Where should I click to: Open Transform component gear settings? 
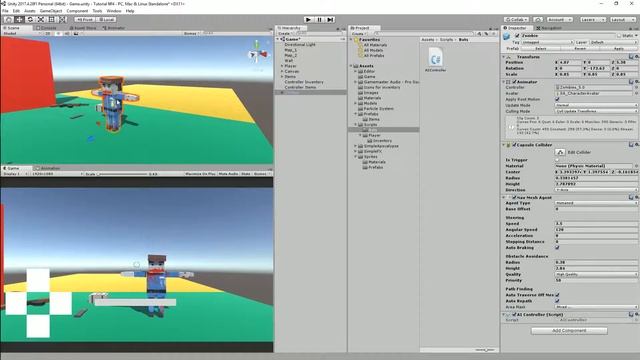(637, 57)
